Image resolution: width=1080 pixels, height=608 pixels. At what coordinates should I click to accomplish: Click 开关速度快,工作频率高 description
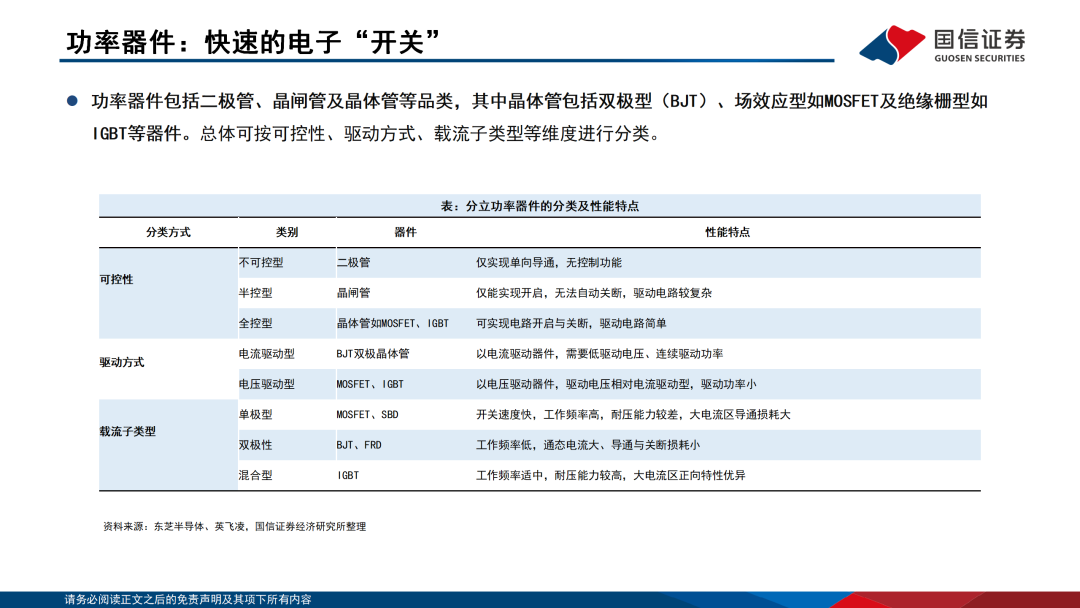point(633,415)
